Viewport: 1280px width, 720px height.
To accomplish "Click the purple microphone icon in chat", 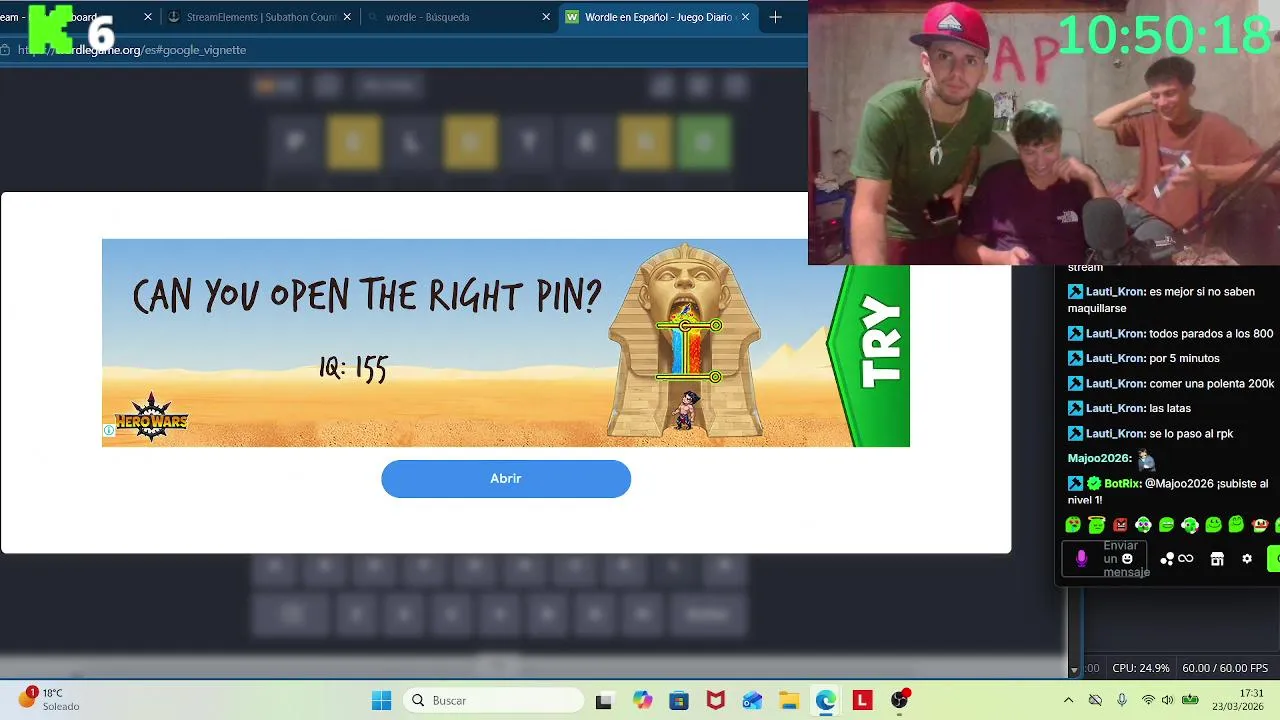I will pyautogui.click(x=1081, y=559).
